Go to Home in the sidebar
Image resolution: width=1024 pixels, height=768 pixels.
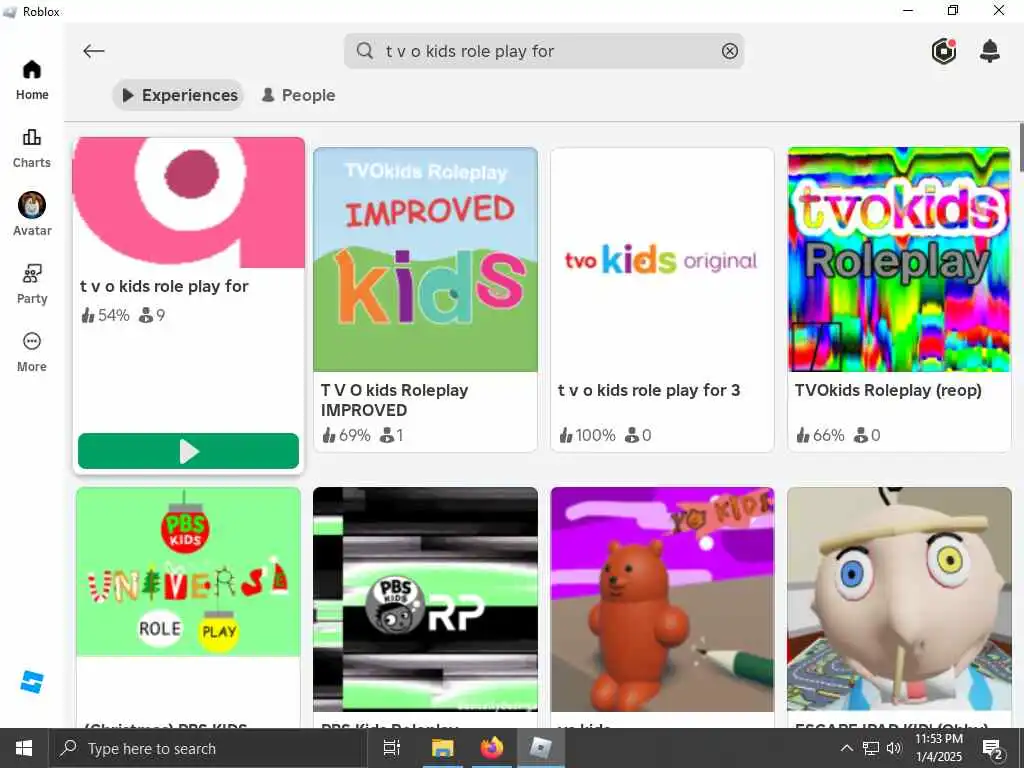[31, 80]
